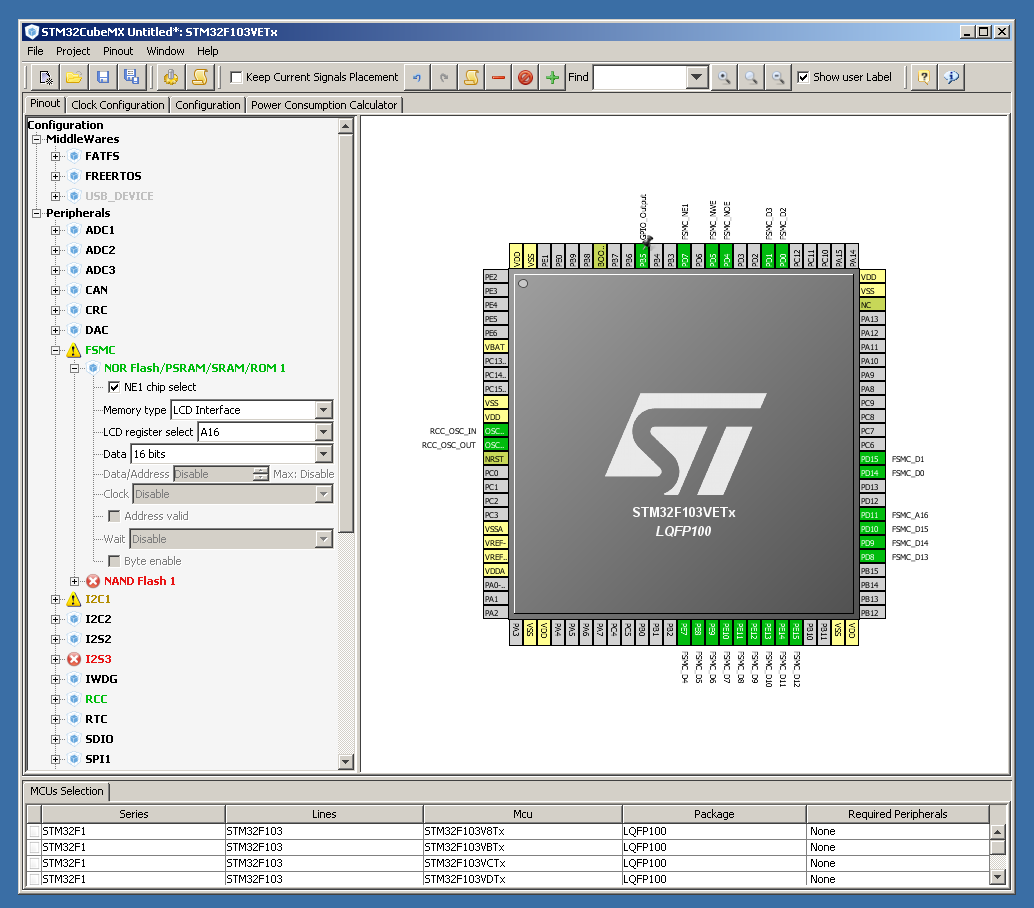Collapse the FSMC peripheral tree node
1034x908 pixels.
[x=56, y=350]
